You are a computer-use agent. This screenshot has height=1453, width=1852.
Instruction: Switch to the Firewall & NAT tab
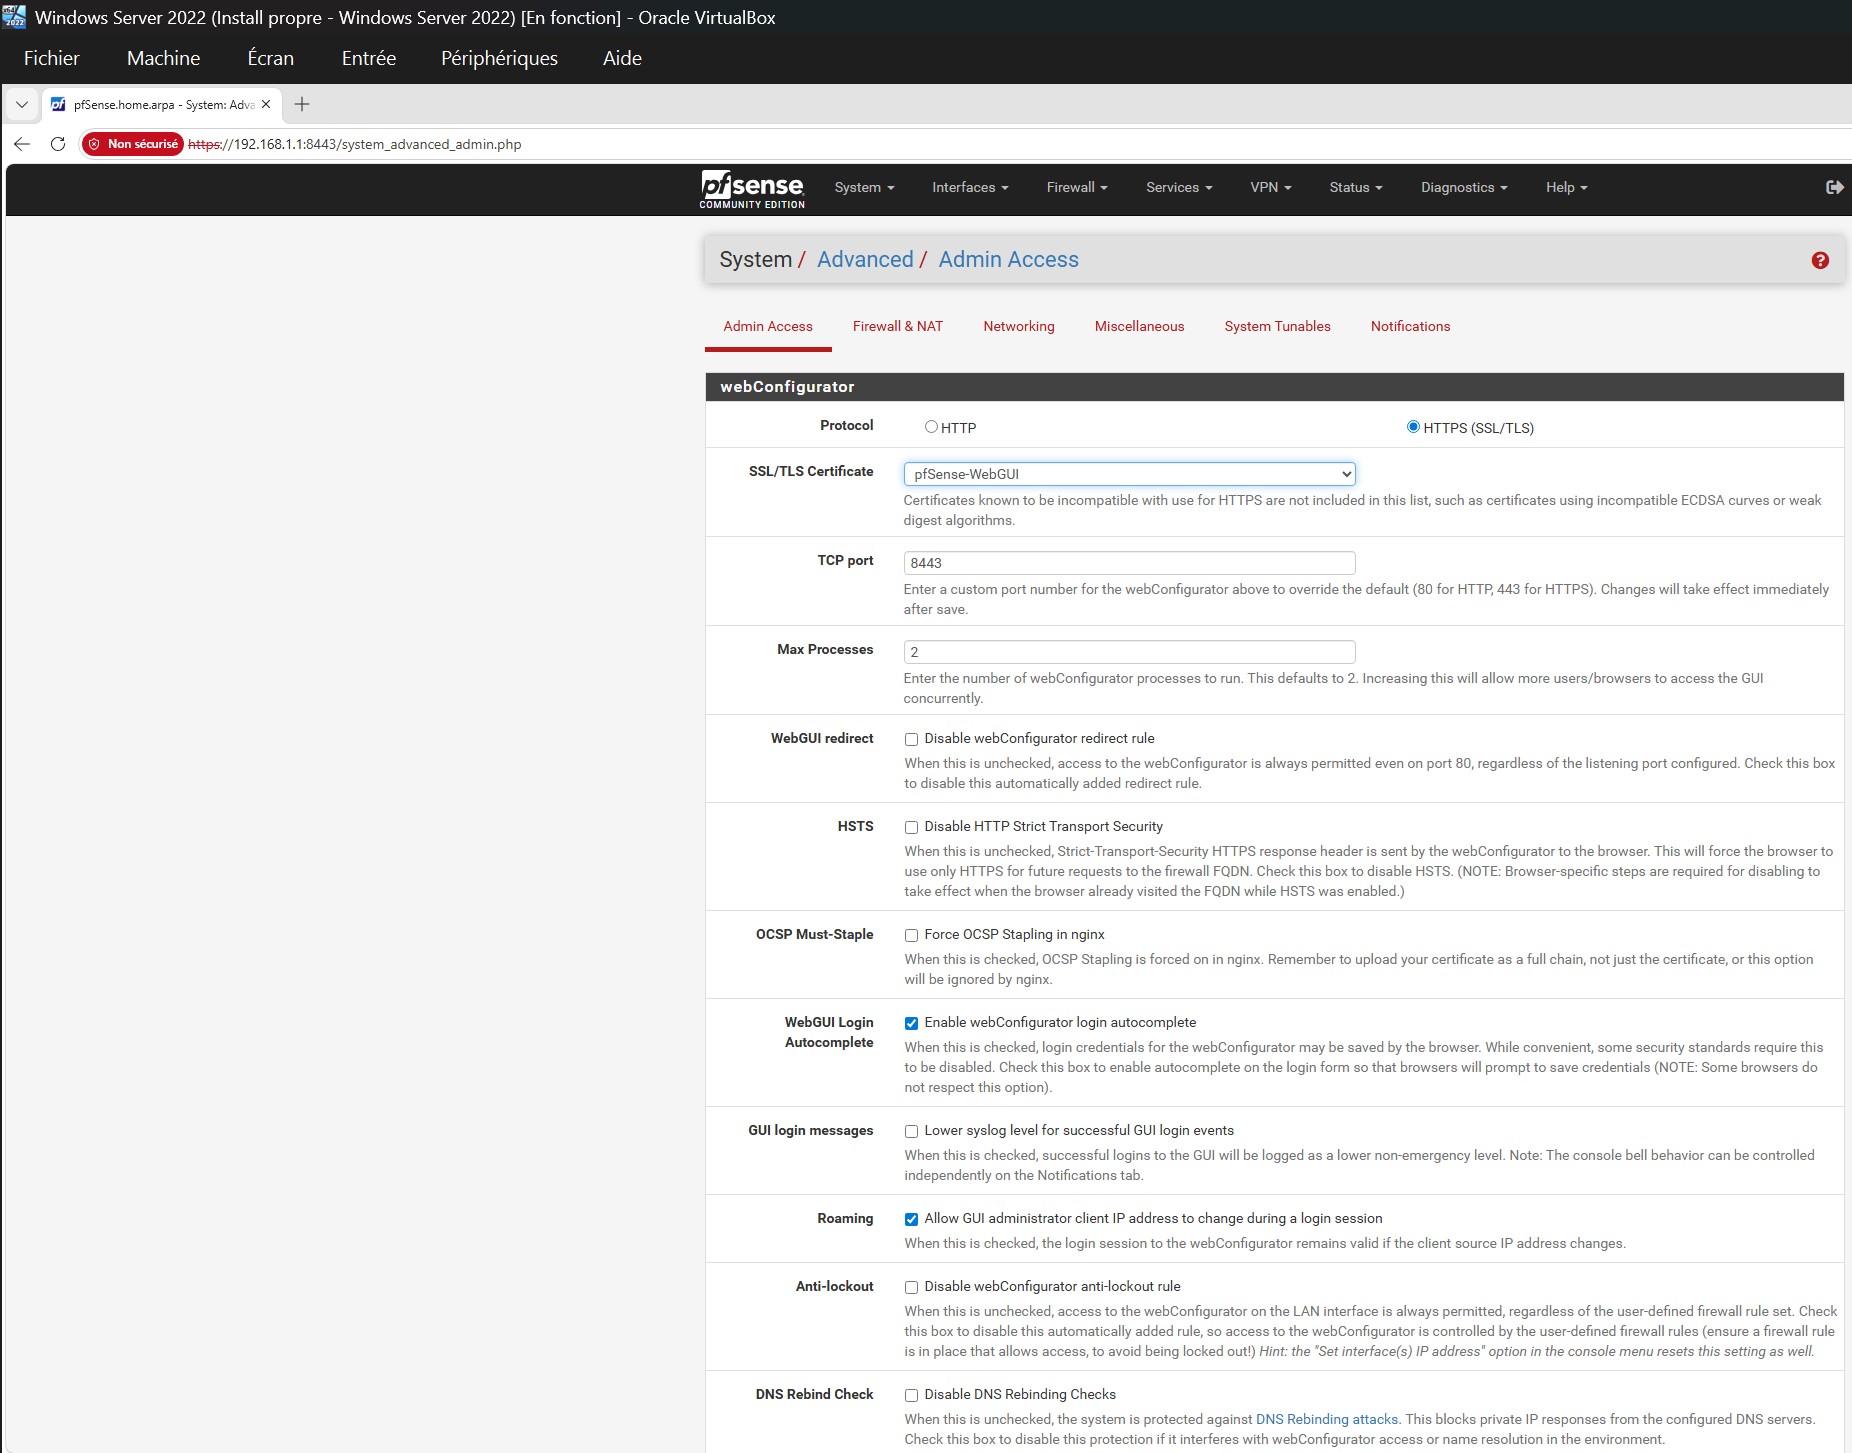(x=897, y=326)
